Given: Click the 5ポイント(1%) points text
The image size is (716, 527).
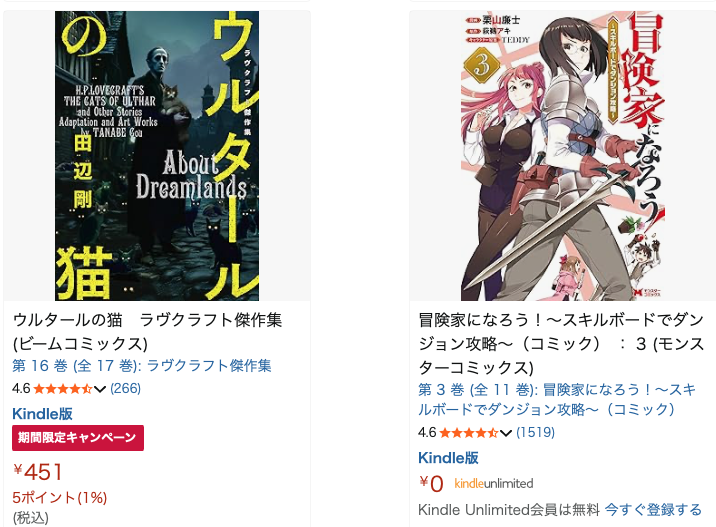Looking at the screenshot, I should 60,498.
